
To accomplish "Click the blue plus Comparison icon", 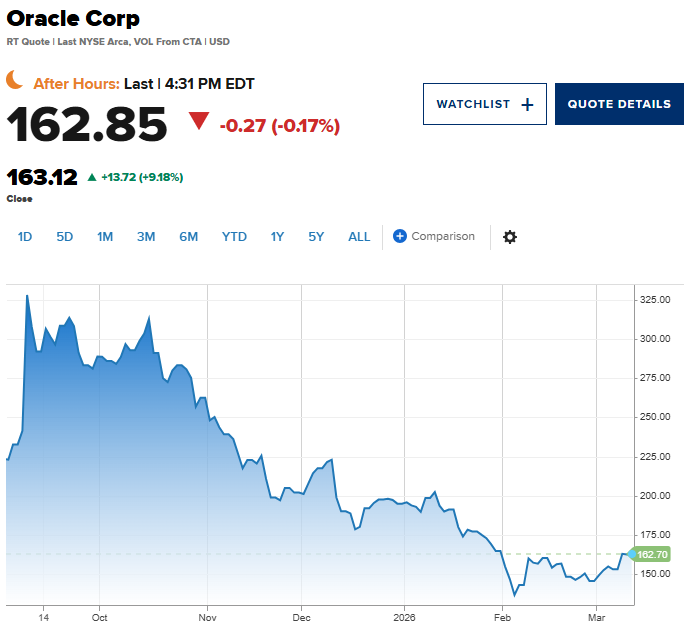I will (x=400, y=237).
